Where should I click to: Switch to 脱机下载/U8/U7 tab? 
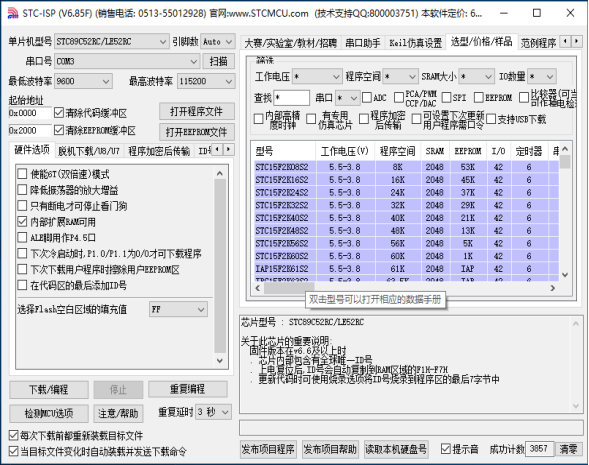coord(89,151)
